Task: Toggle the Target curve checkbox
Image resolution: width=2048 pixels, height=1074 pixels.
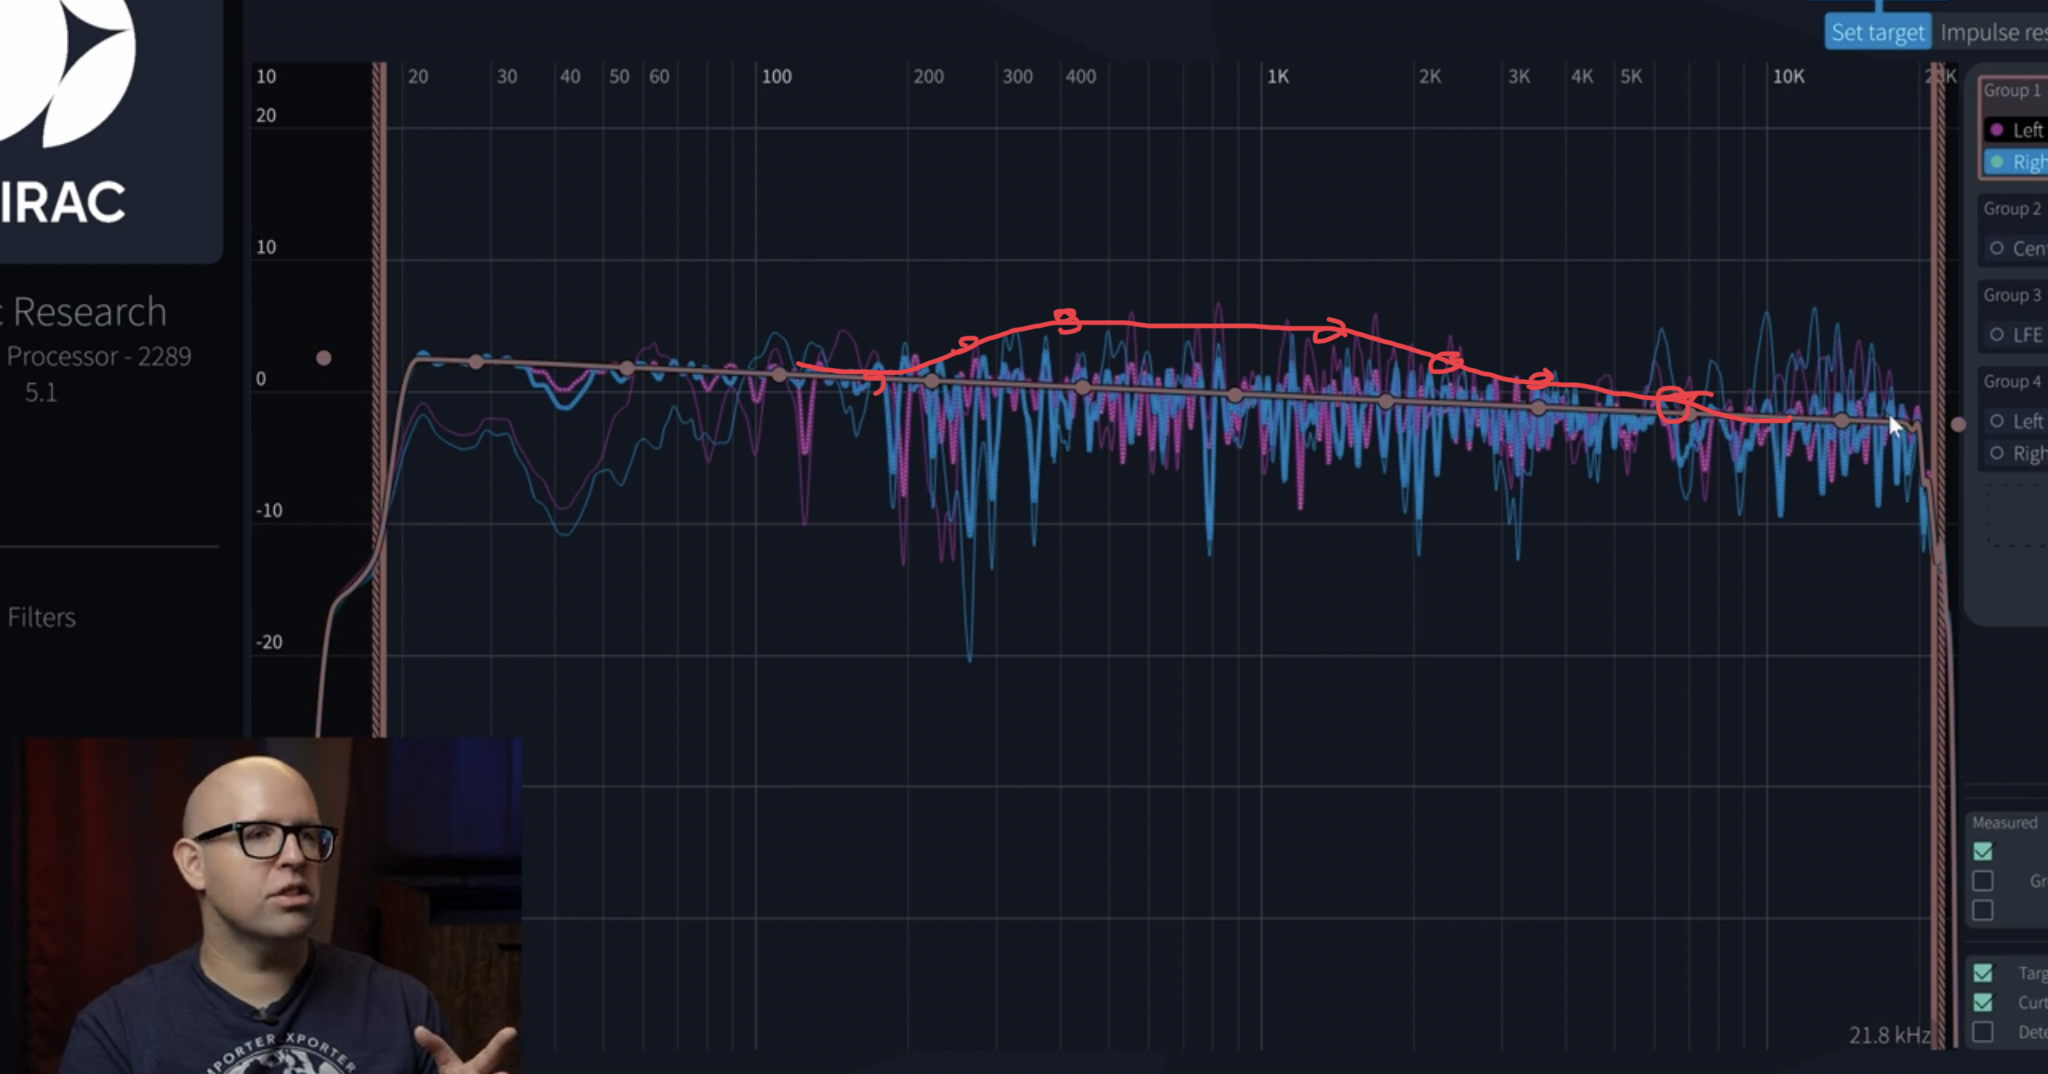Action: (x=1983, y=973)
